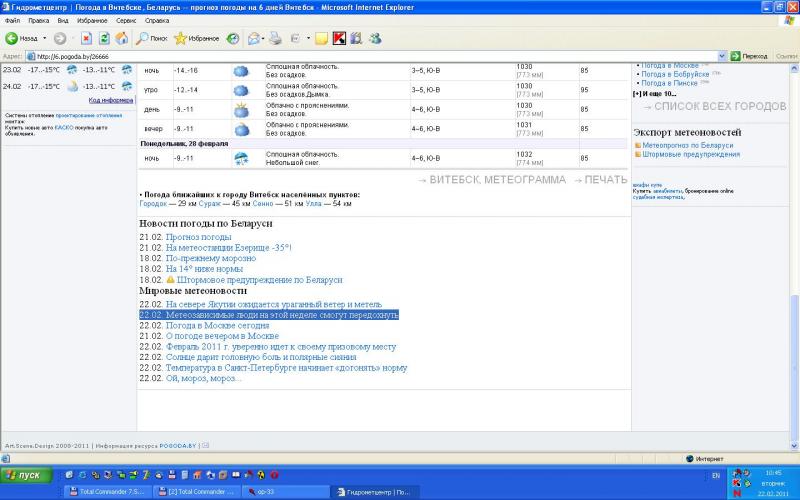Click the Research toolbar icon
This screenshot has height=500, width=800.
[356, 38]
